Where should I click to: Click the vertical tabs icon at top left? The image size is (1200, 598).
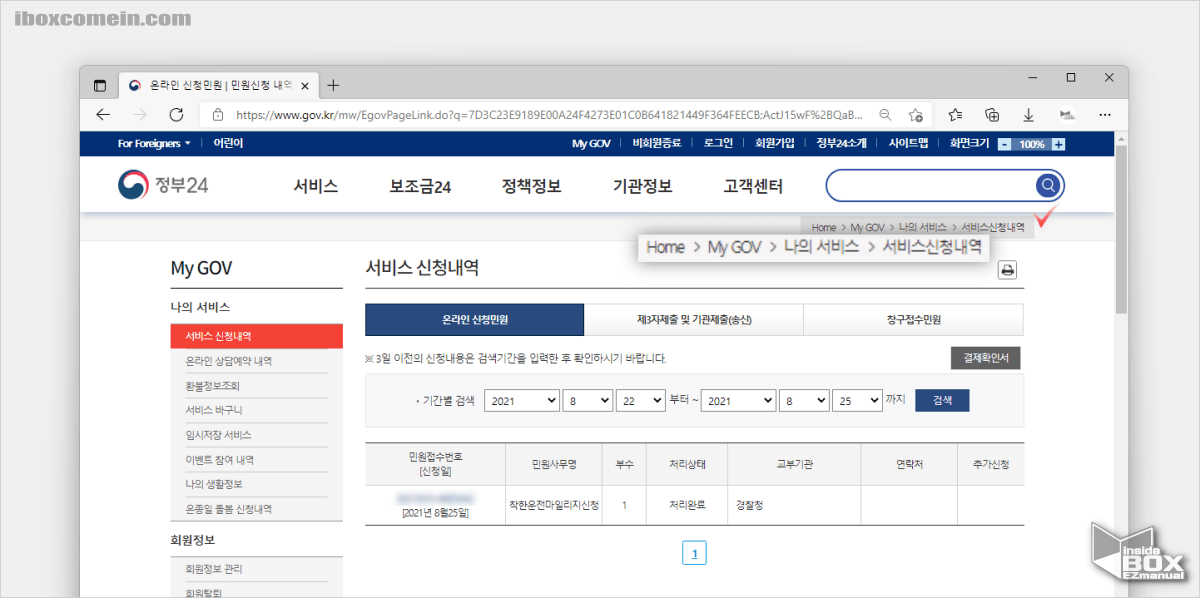click(x=99, y=86)
